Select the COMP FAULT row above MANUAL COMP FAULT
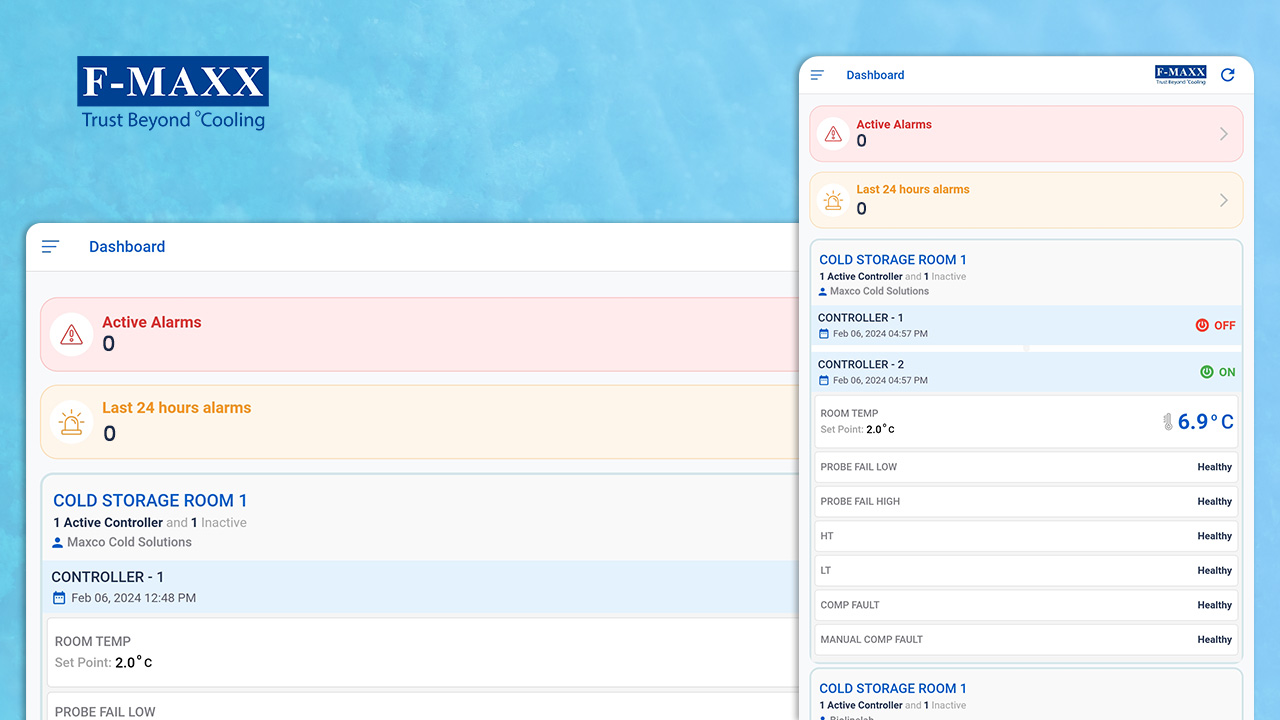The image size is (1280, 720). coord(1026,605)
